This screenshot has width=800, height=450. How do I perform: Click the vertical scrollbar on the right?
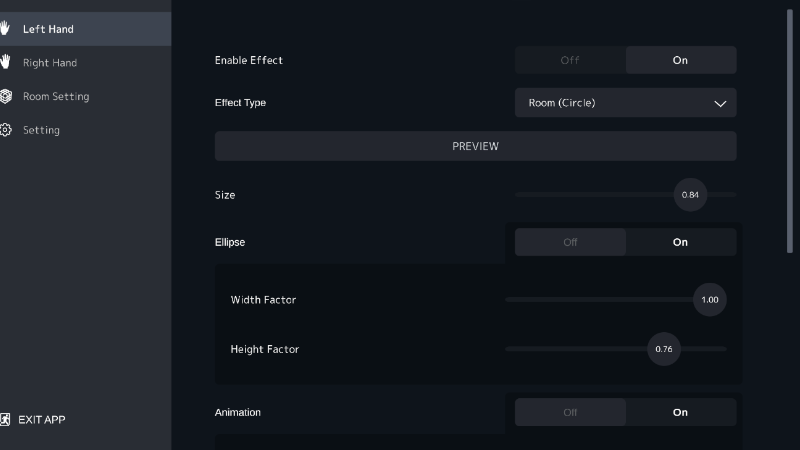[x=791, y=130]
